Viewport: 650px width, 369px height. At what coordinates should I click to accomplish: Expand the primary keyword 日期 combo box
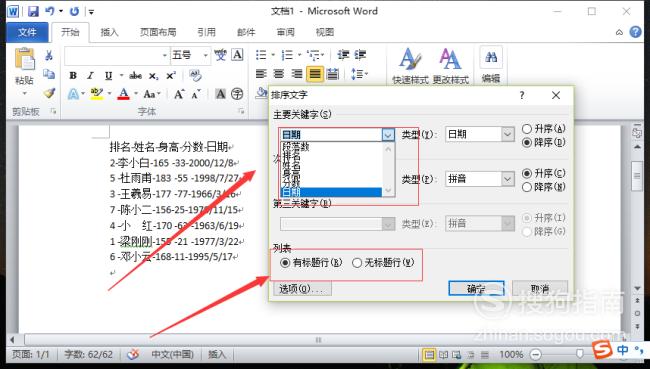coord(388,135)
